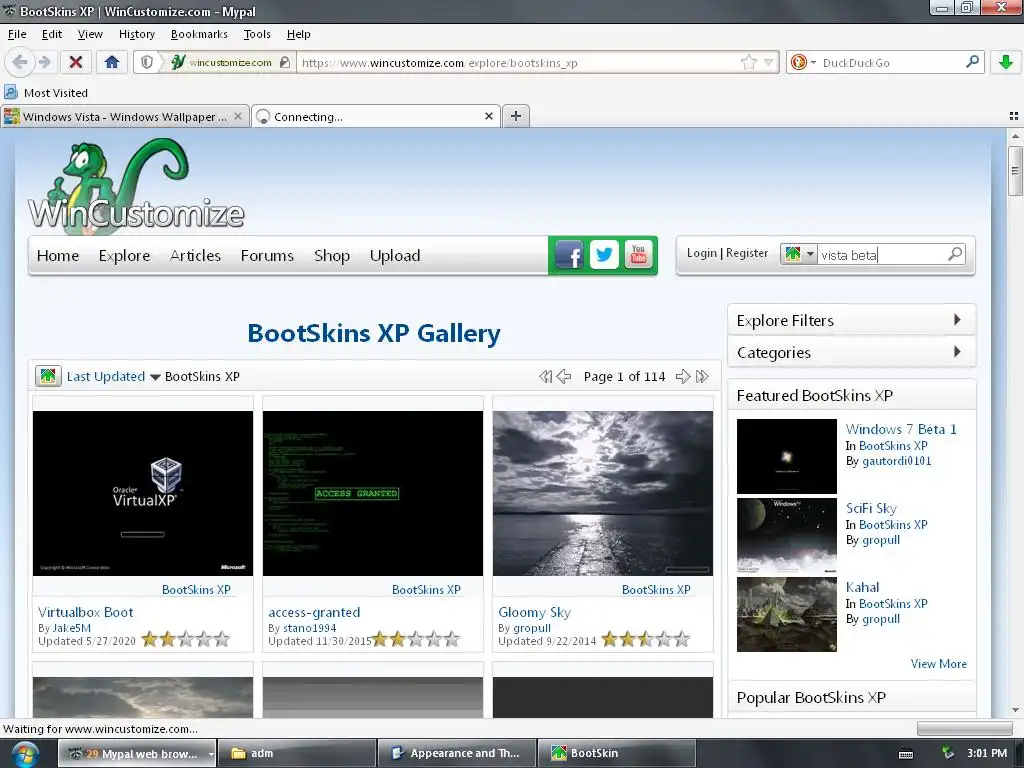Click the Register link
The image size is (1024, 768).
point(746,253)
